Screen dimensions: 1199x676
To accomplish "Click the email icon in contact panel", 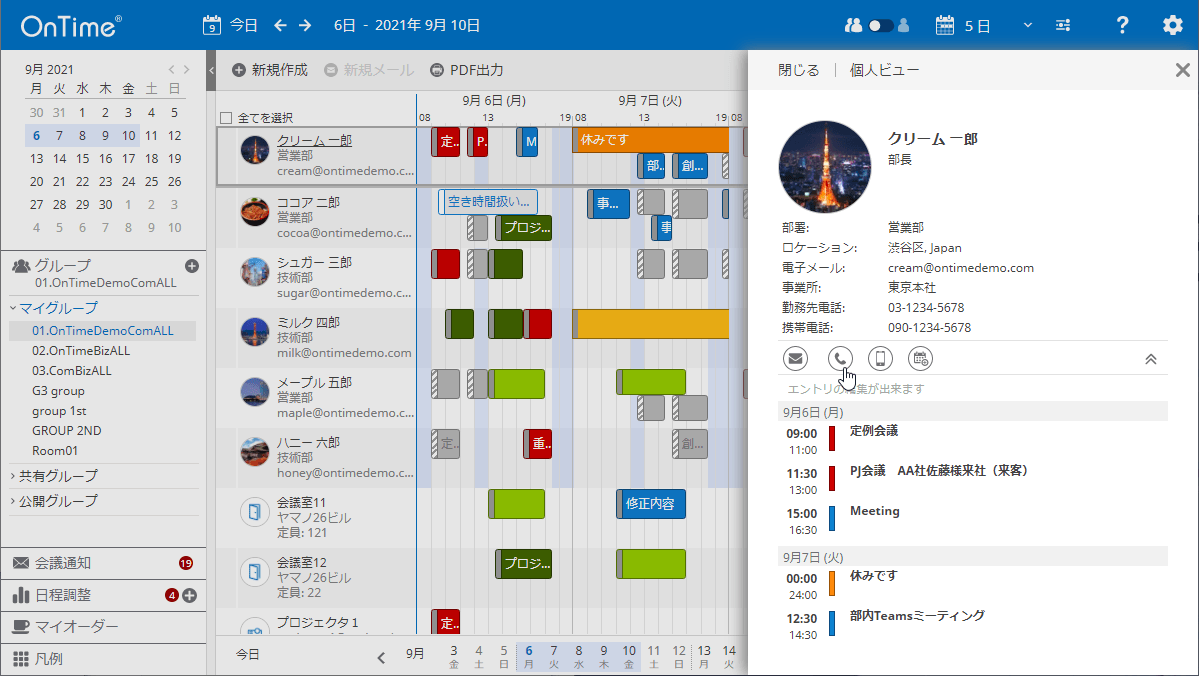I will (795, 358).
